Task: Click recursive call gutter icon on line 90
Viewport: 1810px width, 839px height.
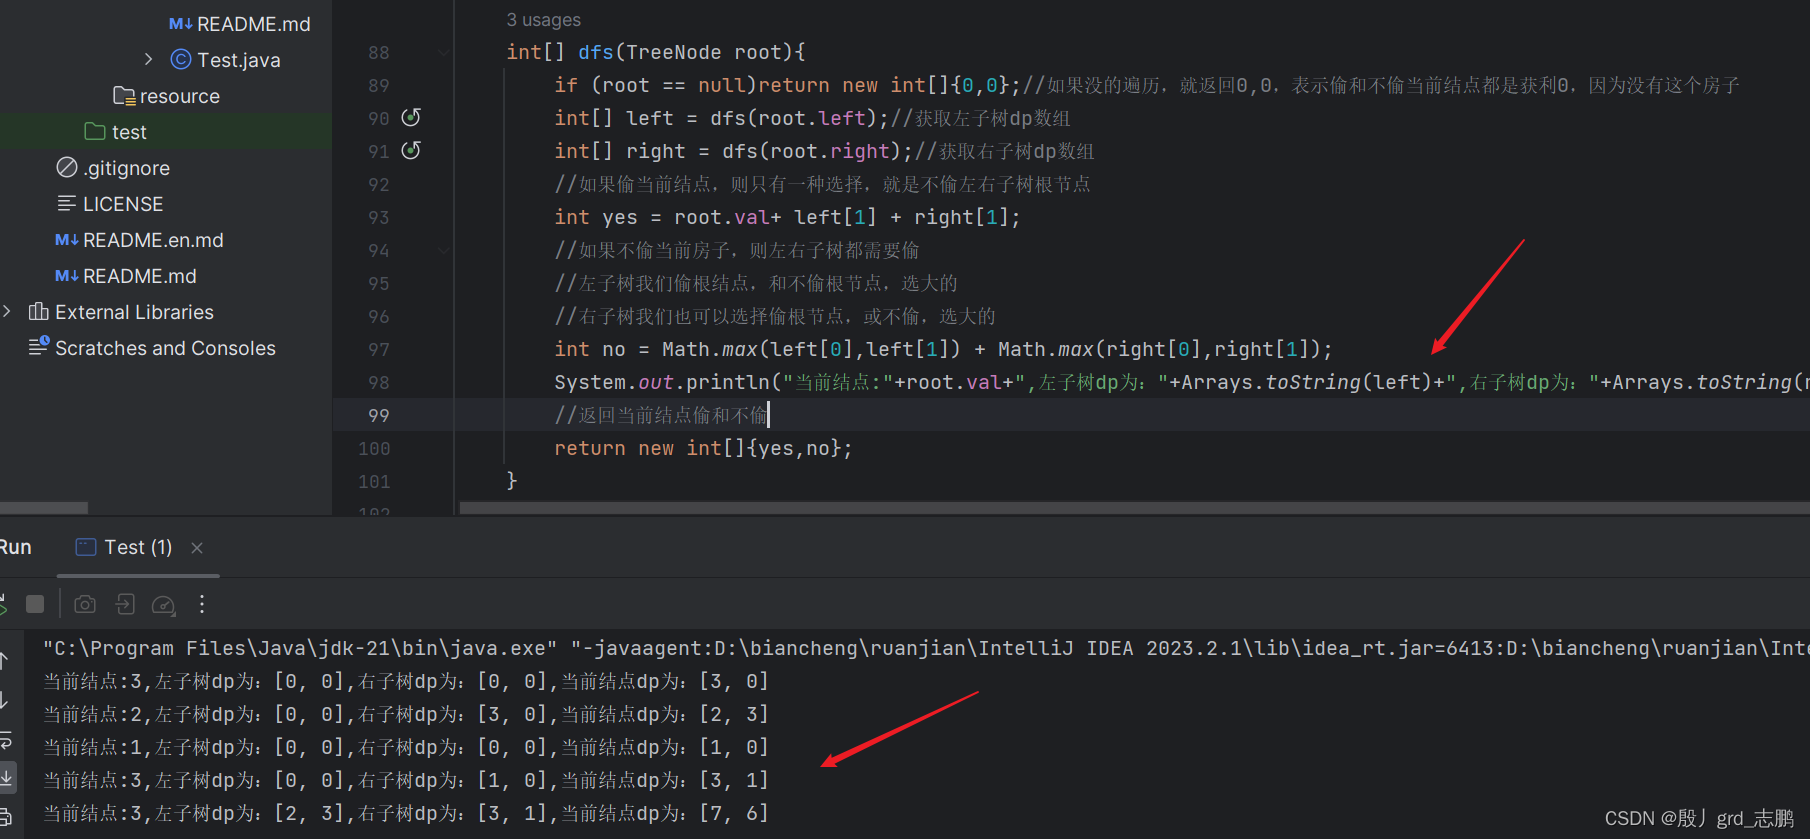Action: tap(411, 118)
